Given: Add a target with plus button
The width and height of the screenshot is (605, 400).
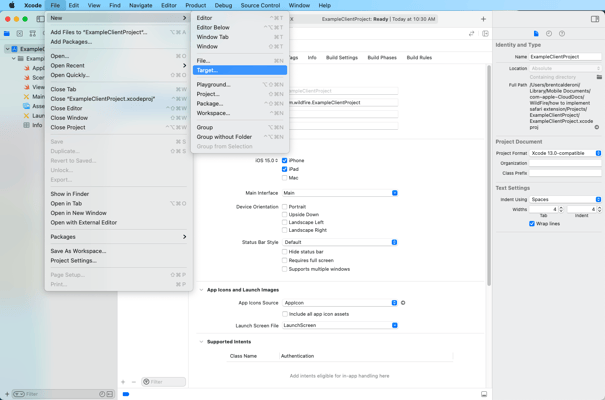Looking at the screenshot, I should pyautogui.click(x=123, y=382).
